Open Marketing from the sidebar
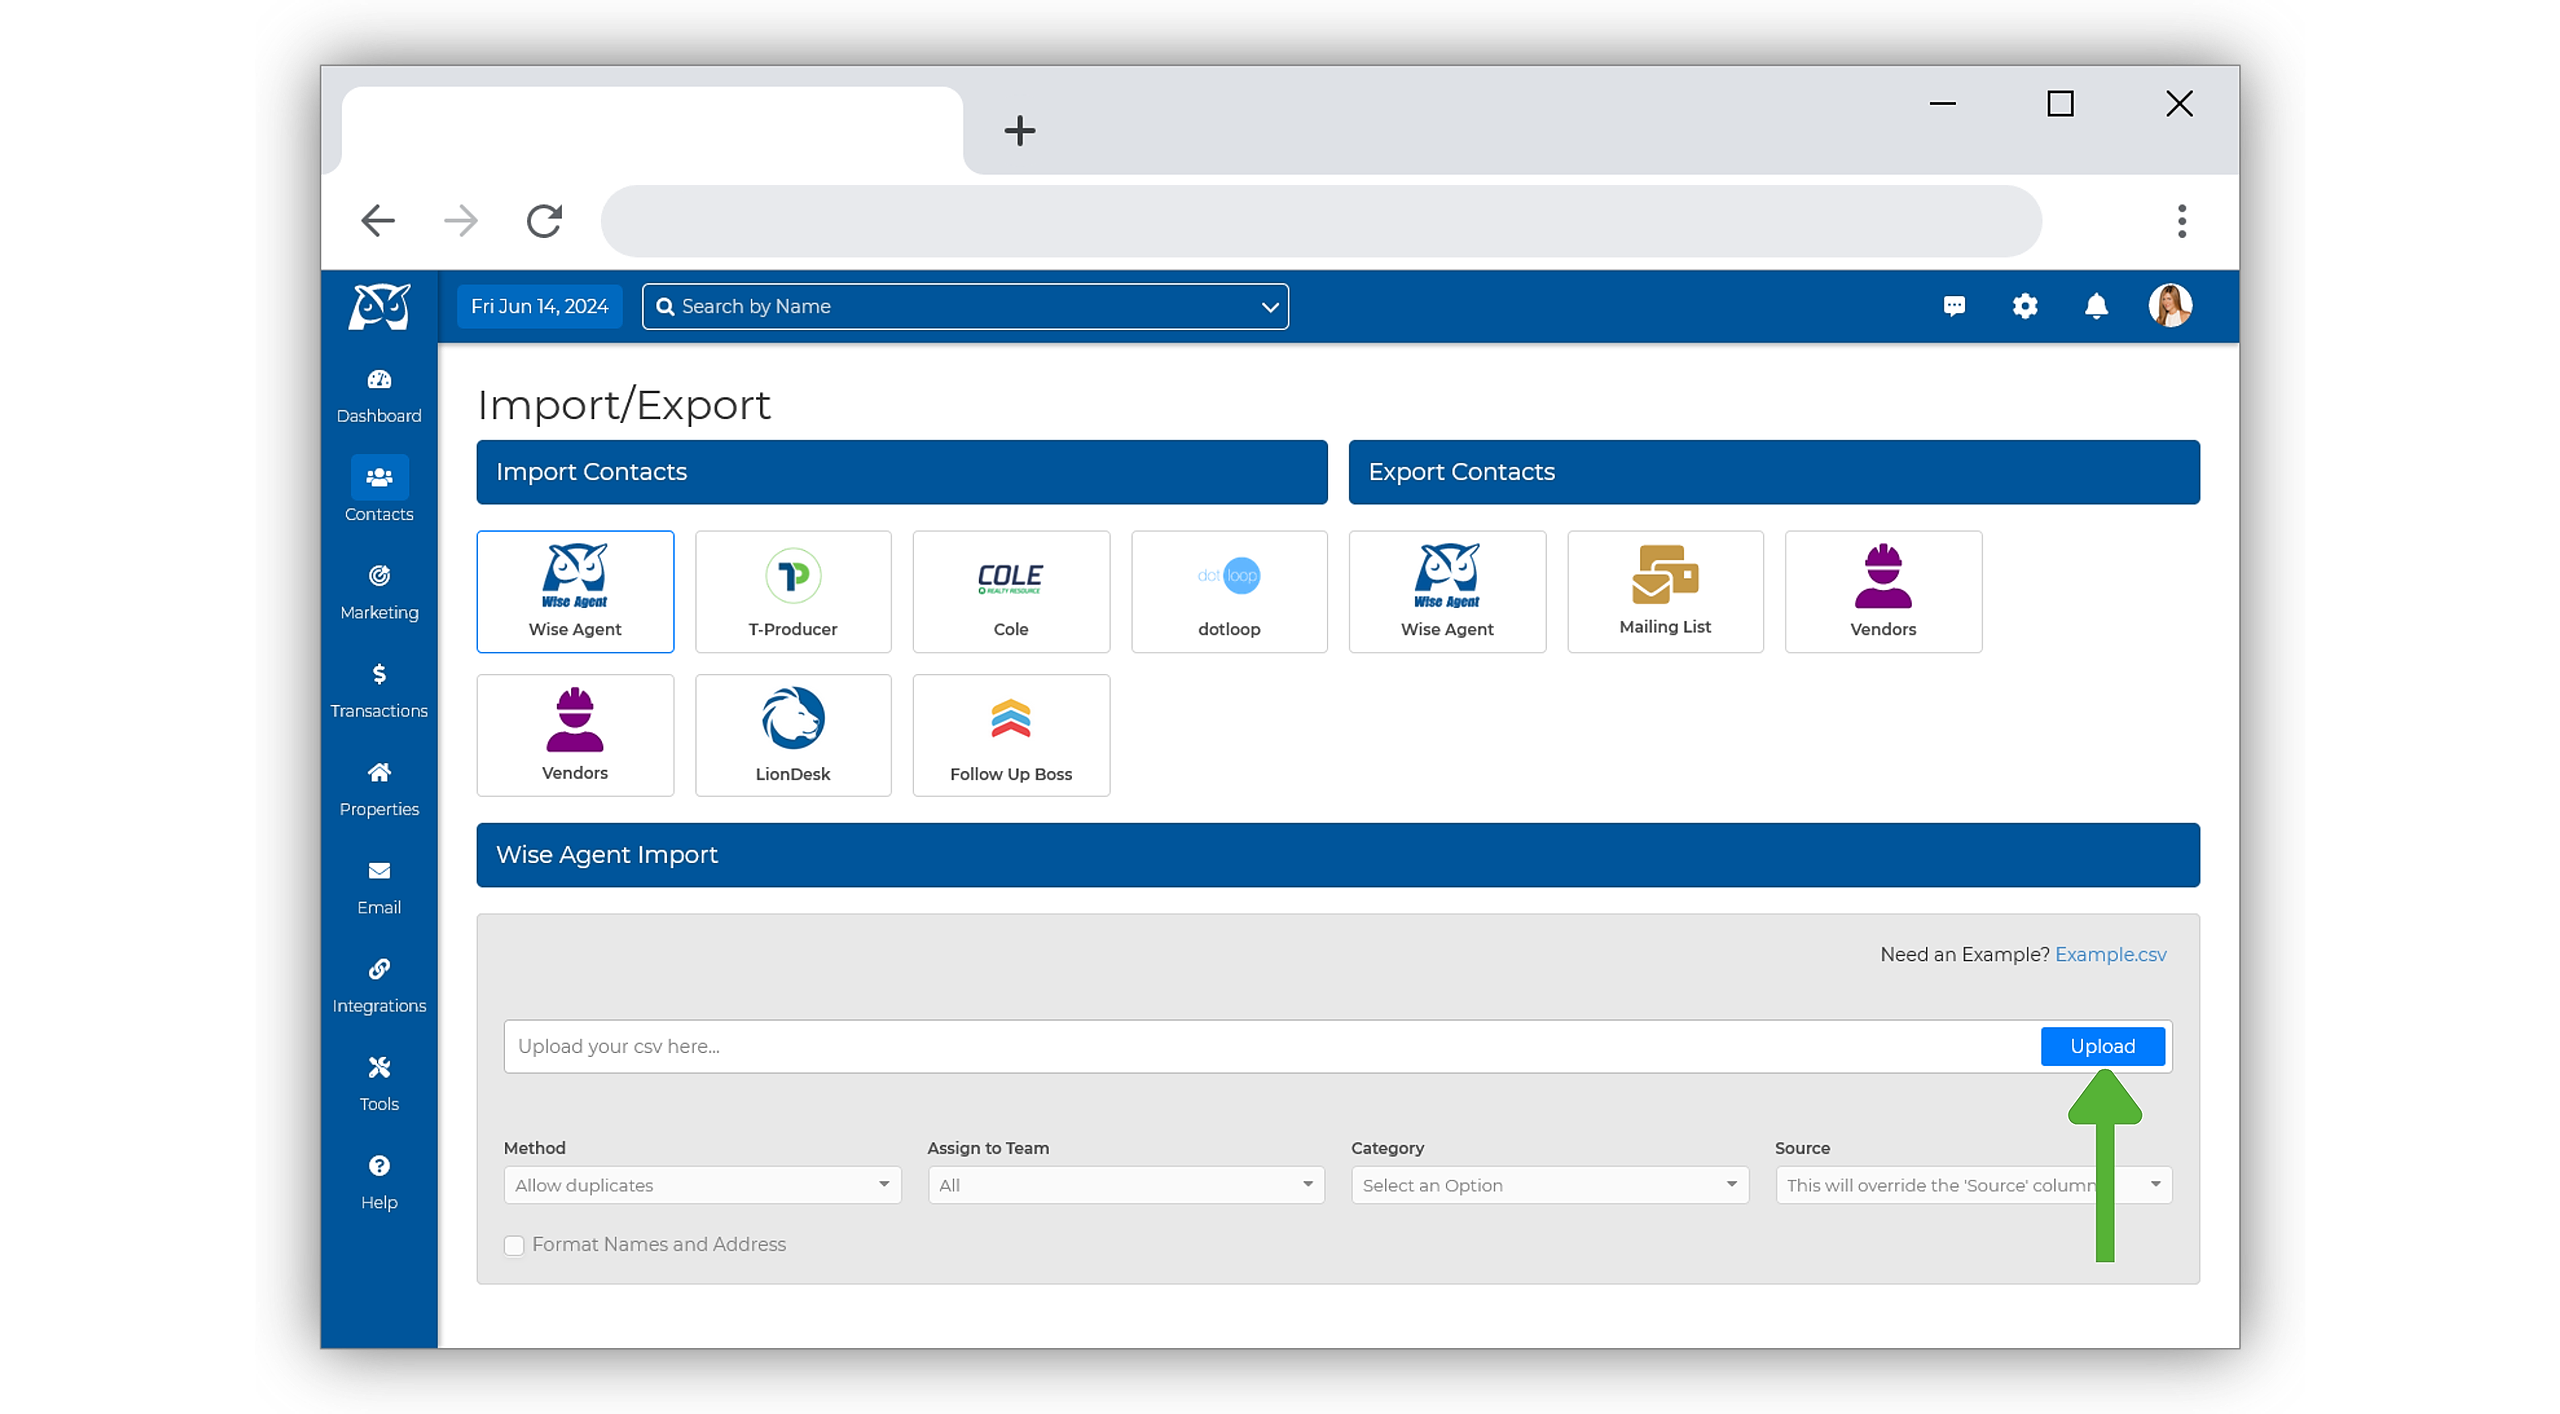 pyautogui.click(x=379, y=592)
